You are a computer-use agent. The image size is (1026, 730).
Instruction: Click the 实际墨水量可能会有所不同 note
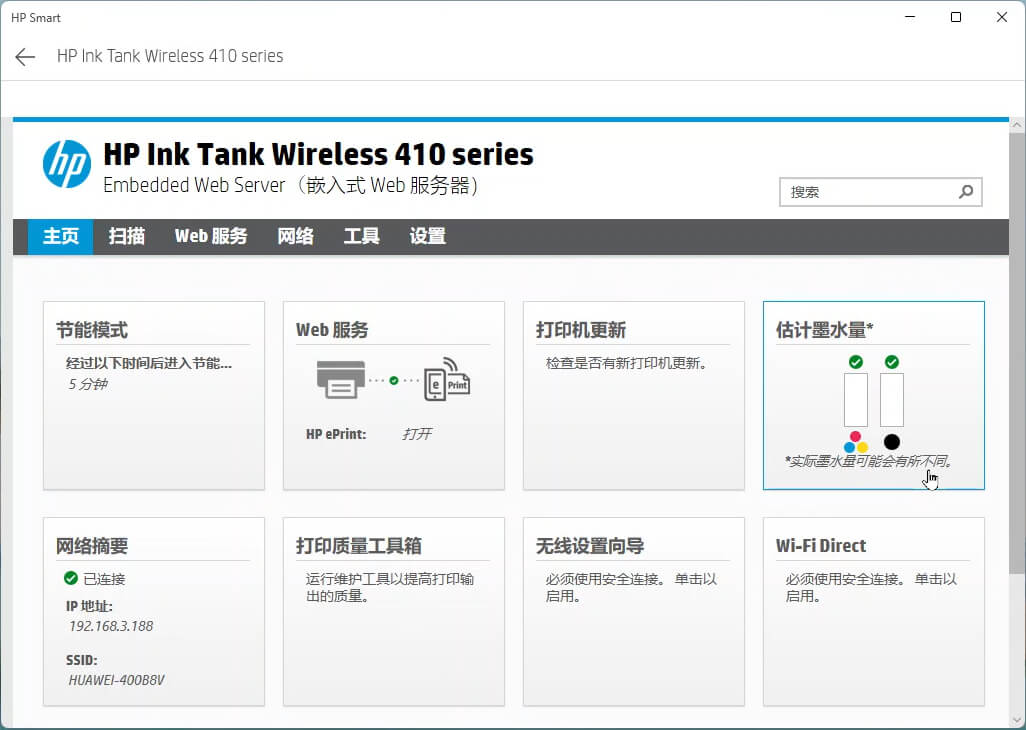(869, 461)
